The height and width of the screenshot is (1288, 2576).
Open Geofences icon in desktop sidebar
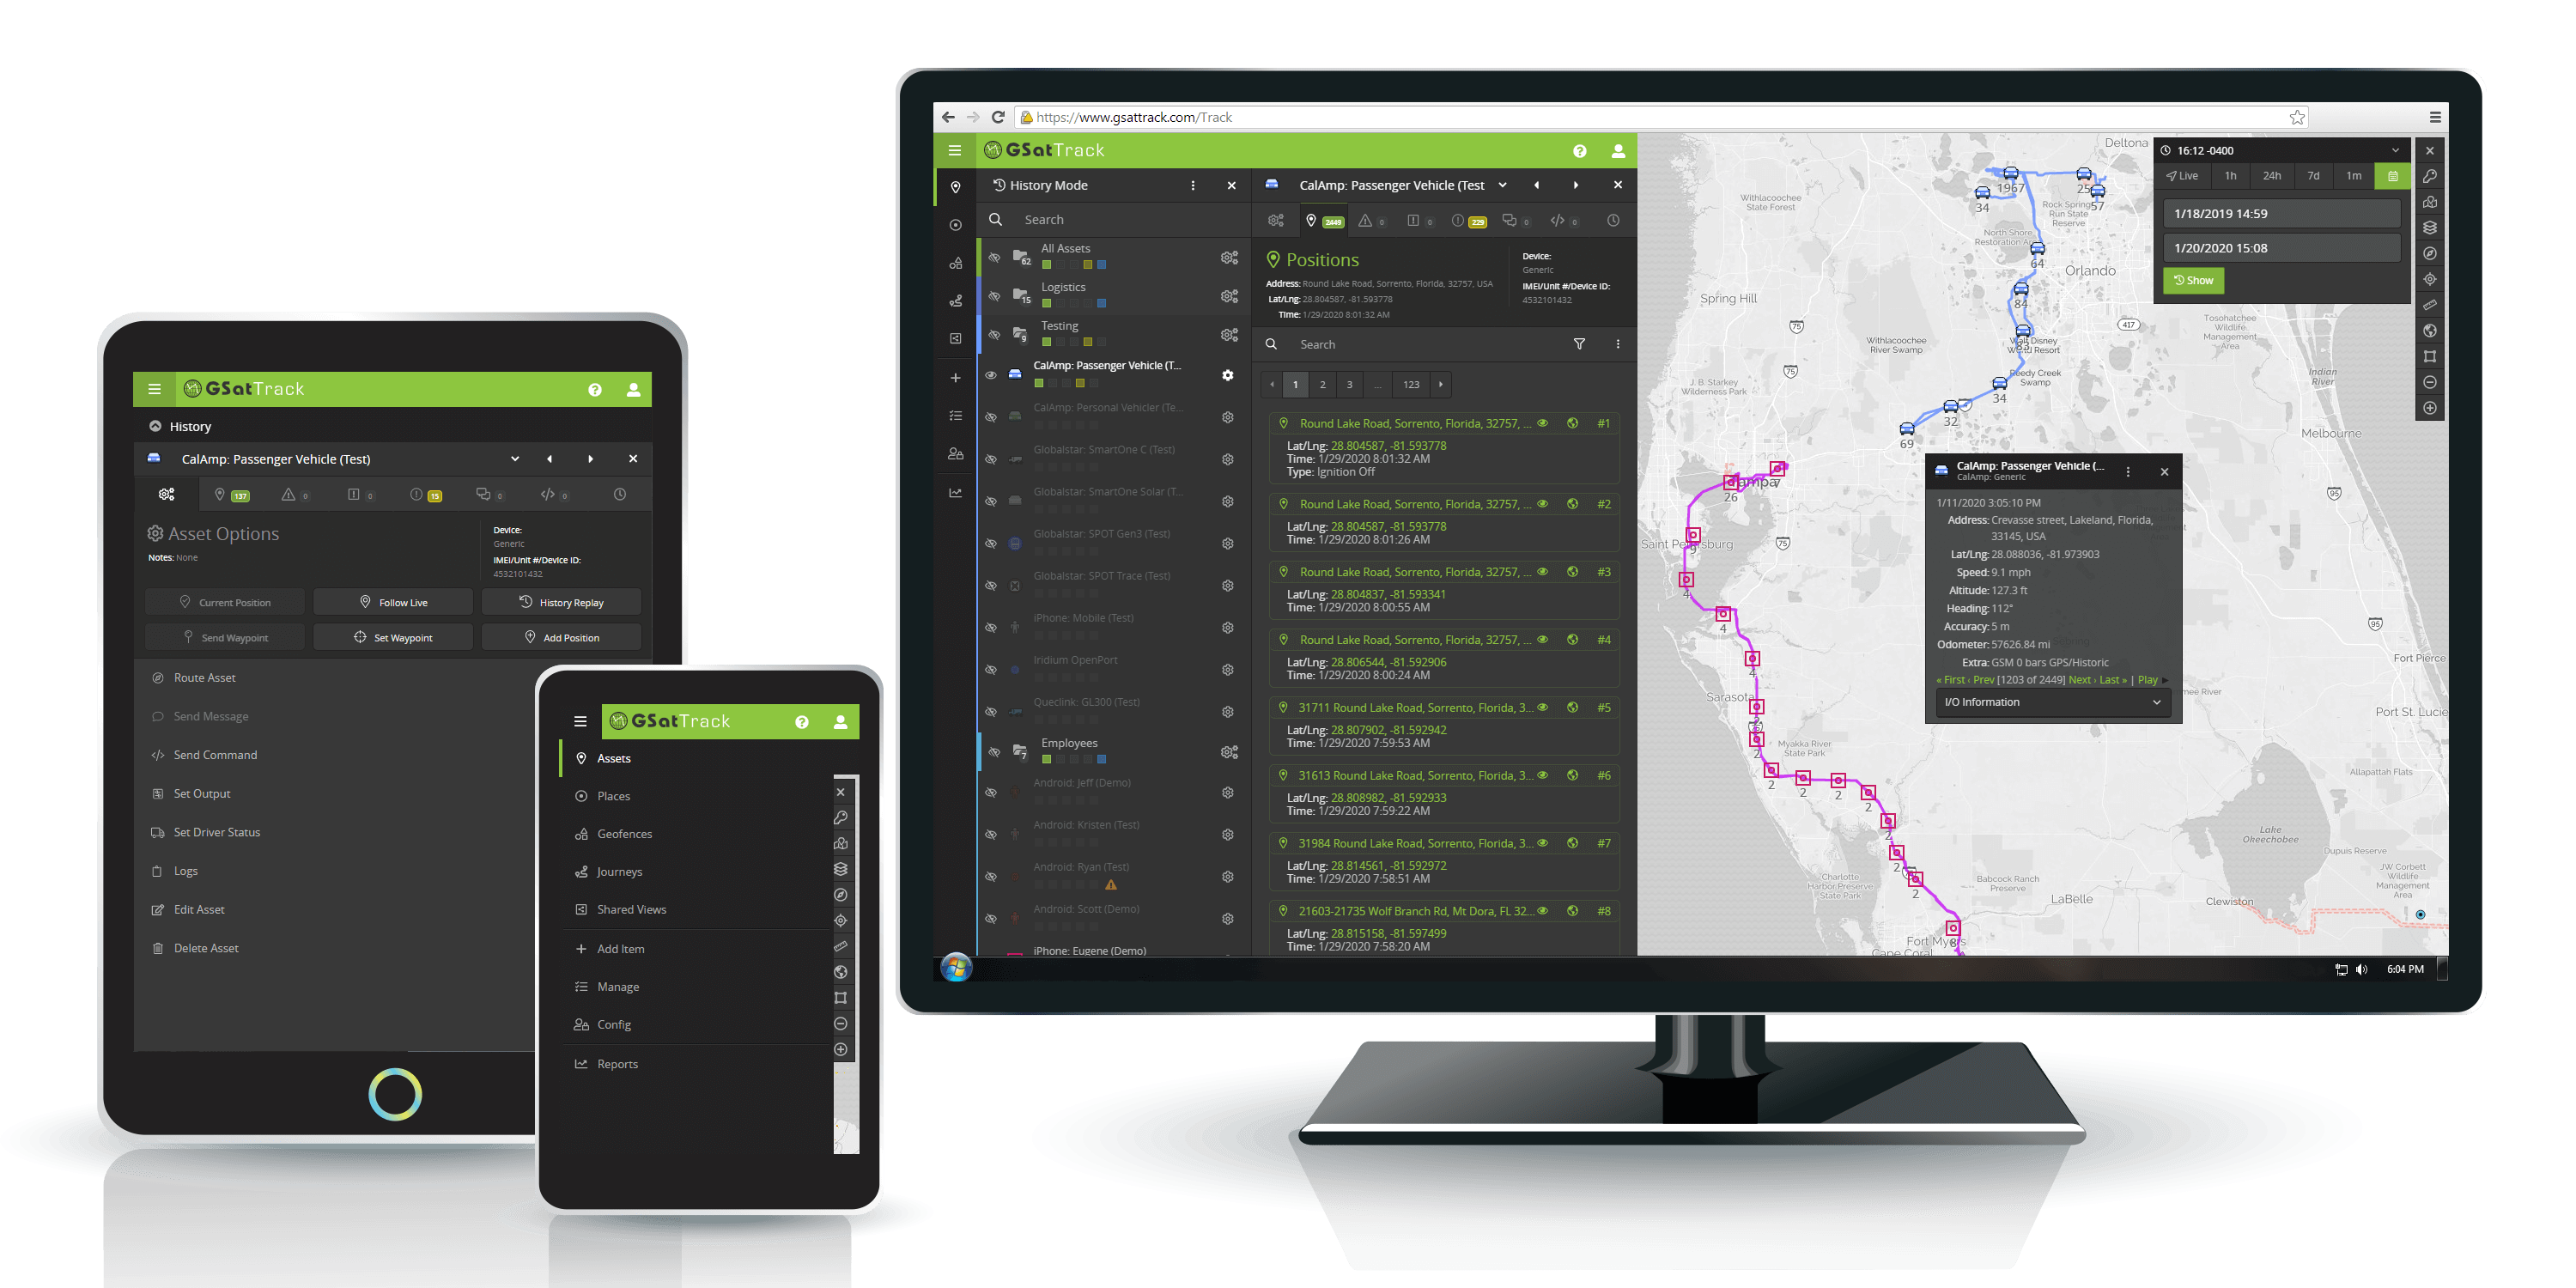(955, 263)
